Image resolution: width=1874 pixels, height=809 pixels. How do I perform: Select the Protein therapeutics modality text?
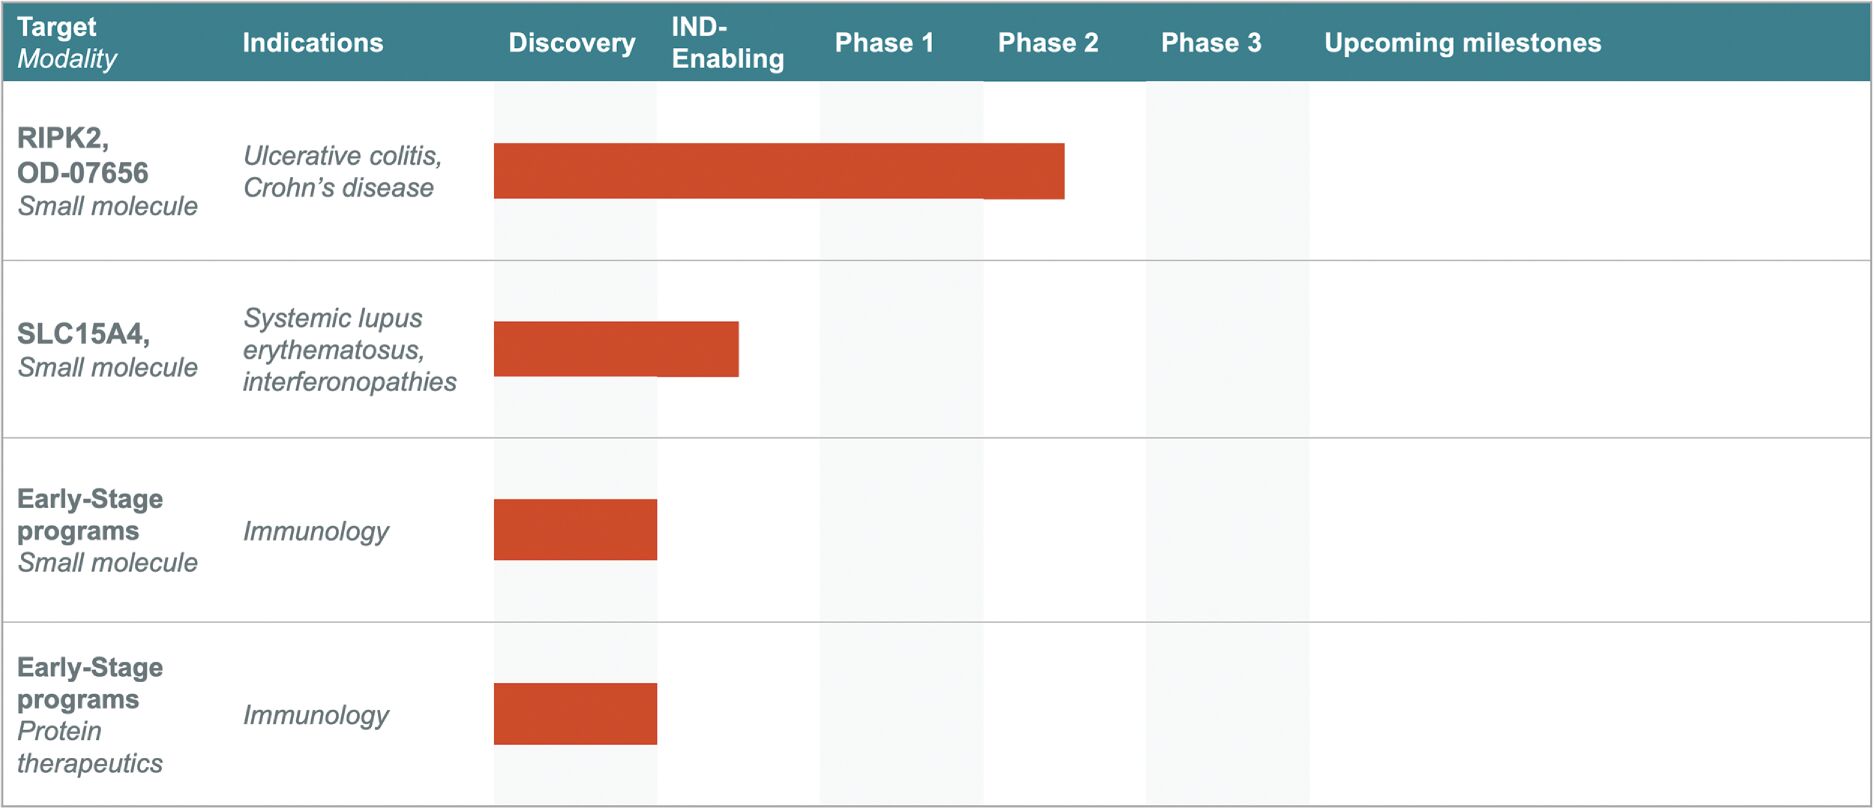coord(89,747)
